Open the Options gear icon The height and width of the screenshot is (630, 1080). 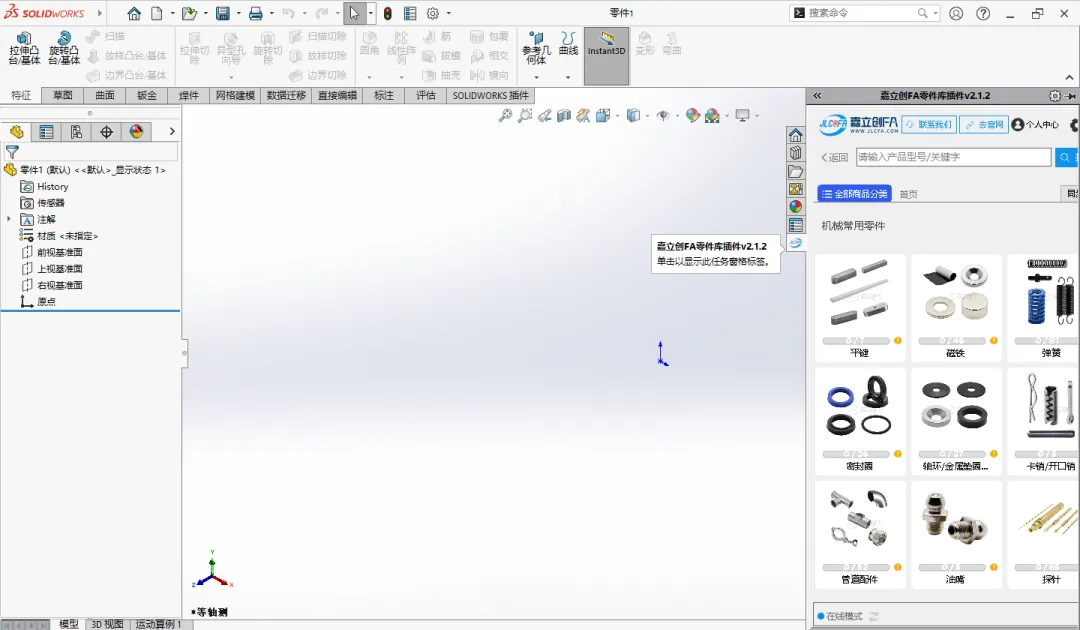[x=433, y=13]
